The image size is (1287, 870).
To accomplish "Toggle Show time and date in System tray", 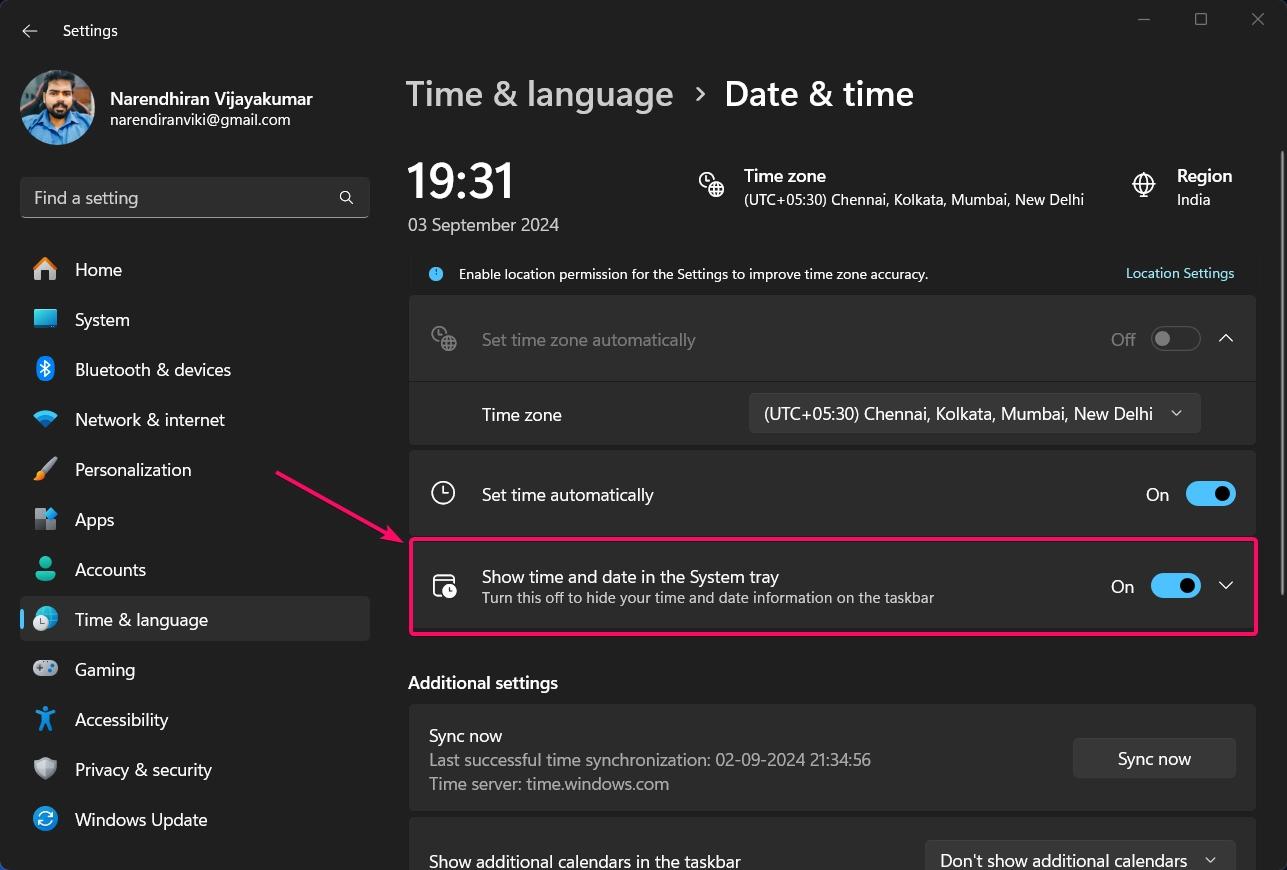I will point(1175,586).
